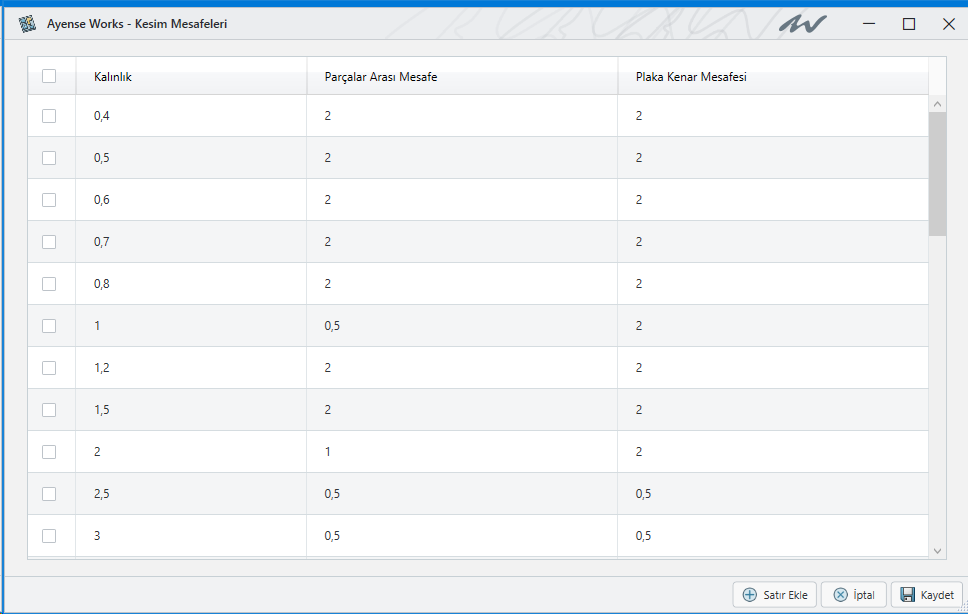Click the İptal button
Screen dimensions: 968x614
coord(854,595)
